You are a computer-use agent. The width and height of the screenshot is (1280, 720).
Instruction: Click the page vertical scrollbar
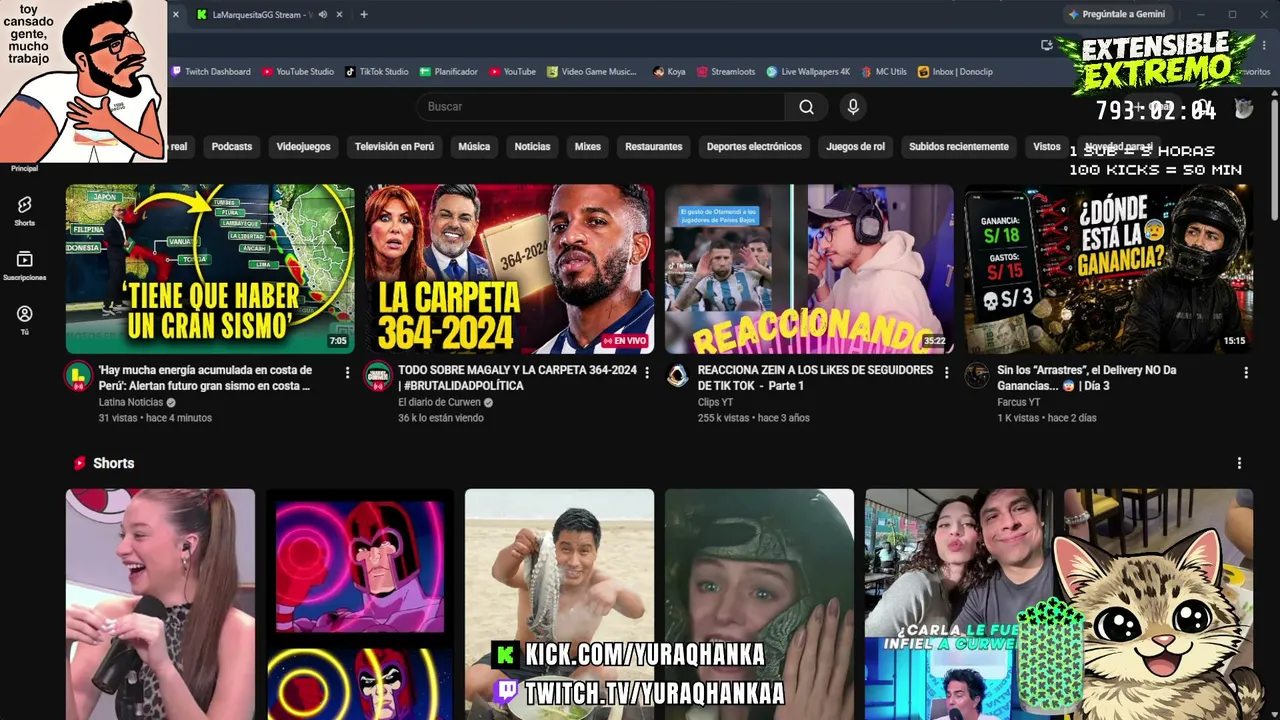[1274, 160]
